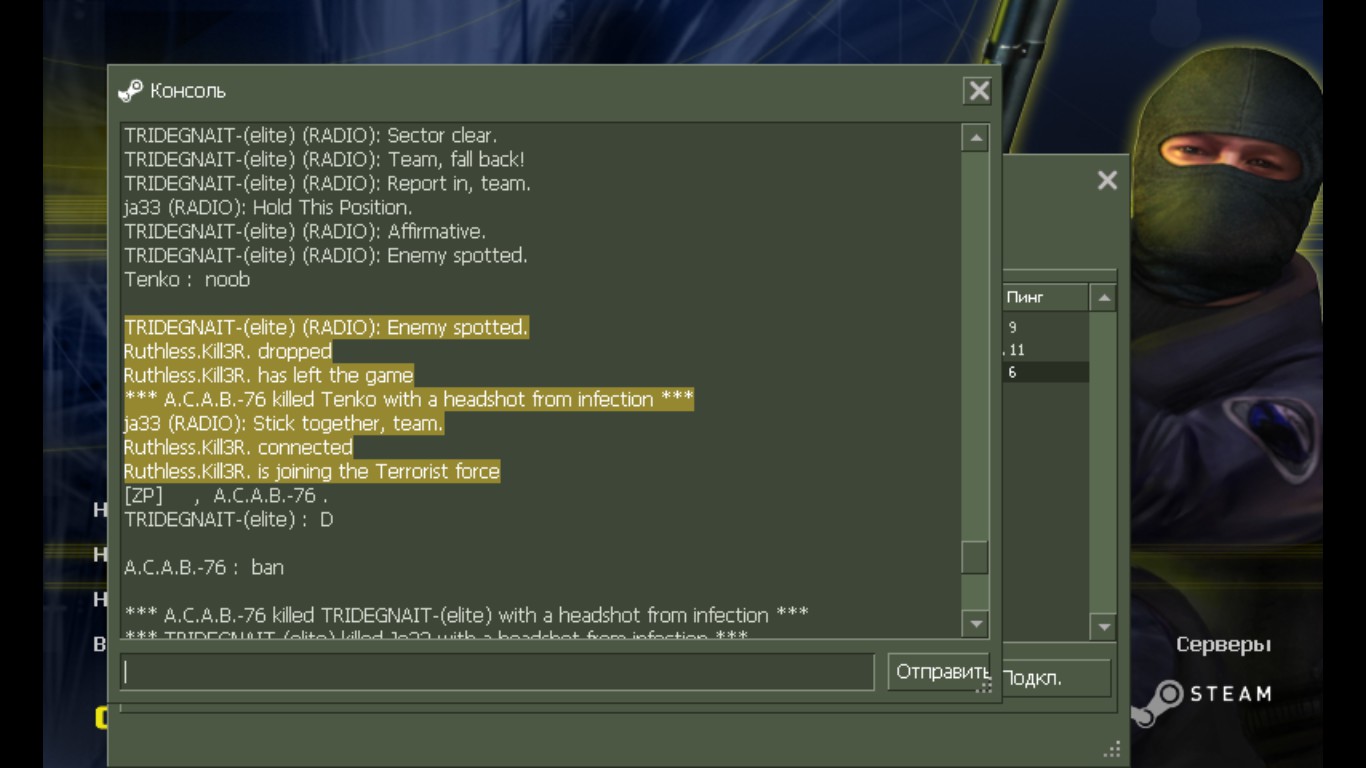The height and width of the screenshot is (768, 1366).
Task: Click the Steam icon beside Консоль title
Action: click(x=130, y=91)
